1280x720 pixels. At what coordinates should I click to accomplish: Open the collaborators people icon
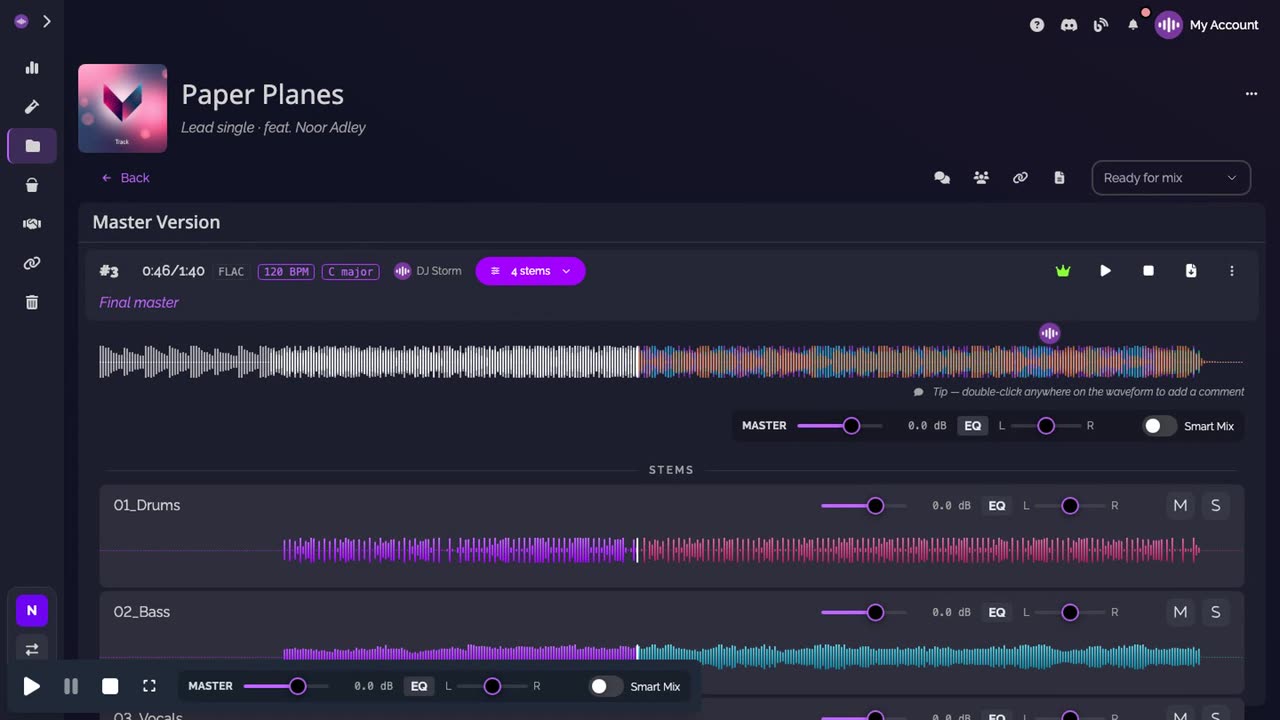pos(981,178)
